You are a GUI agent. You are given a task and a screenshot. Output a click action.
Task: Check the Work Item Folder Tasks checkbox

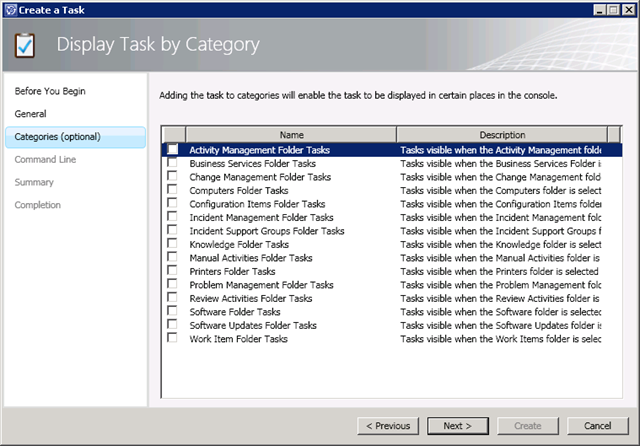tap(173, 339)
